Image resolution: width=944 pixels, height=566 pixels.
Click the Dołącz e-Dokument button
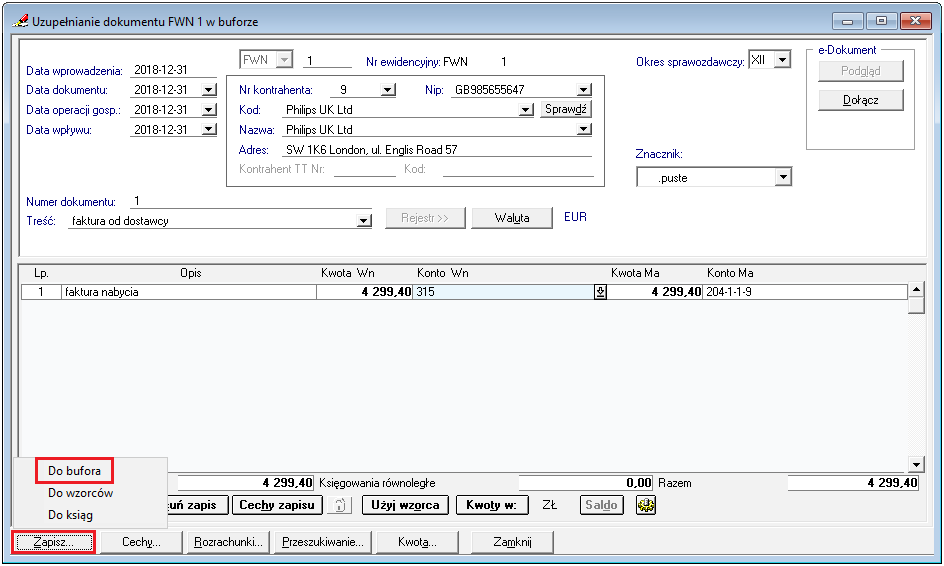point(860,100)
